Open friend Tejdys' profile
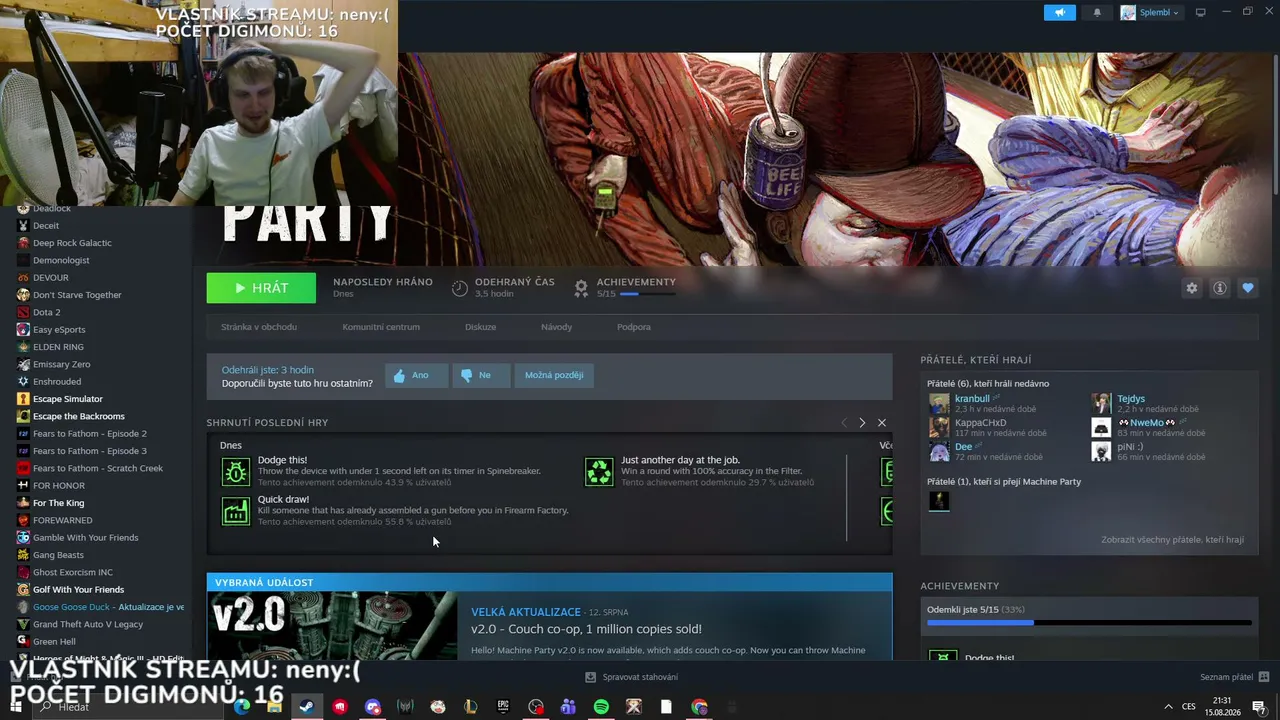 [x=1131, y=399]
